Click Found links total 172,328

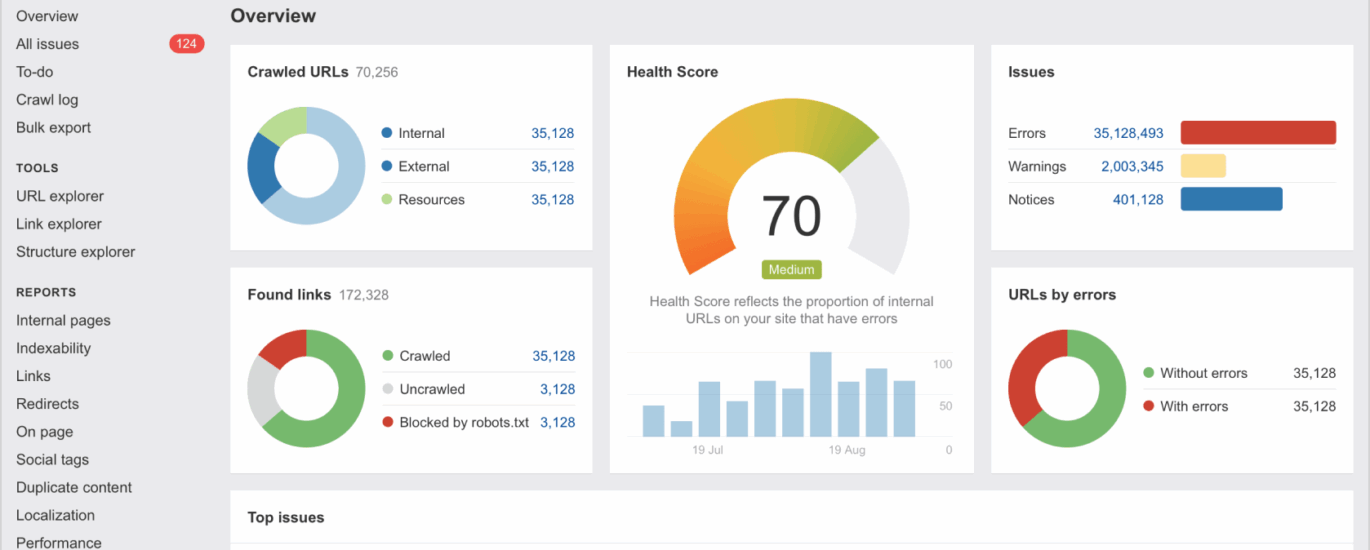coord(364,295)
